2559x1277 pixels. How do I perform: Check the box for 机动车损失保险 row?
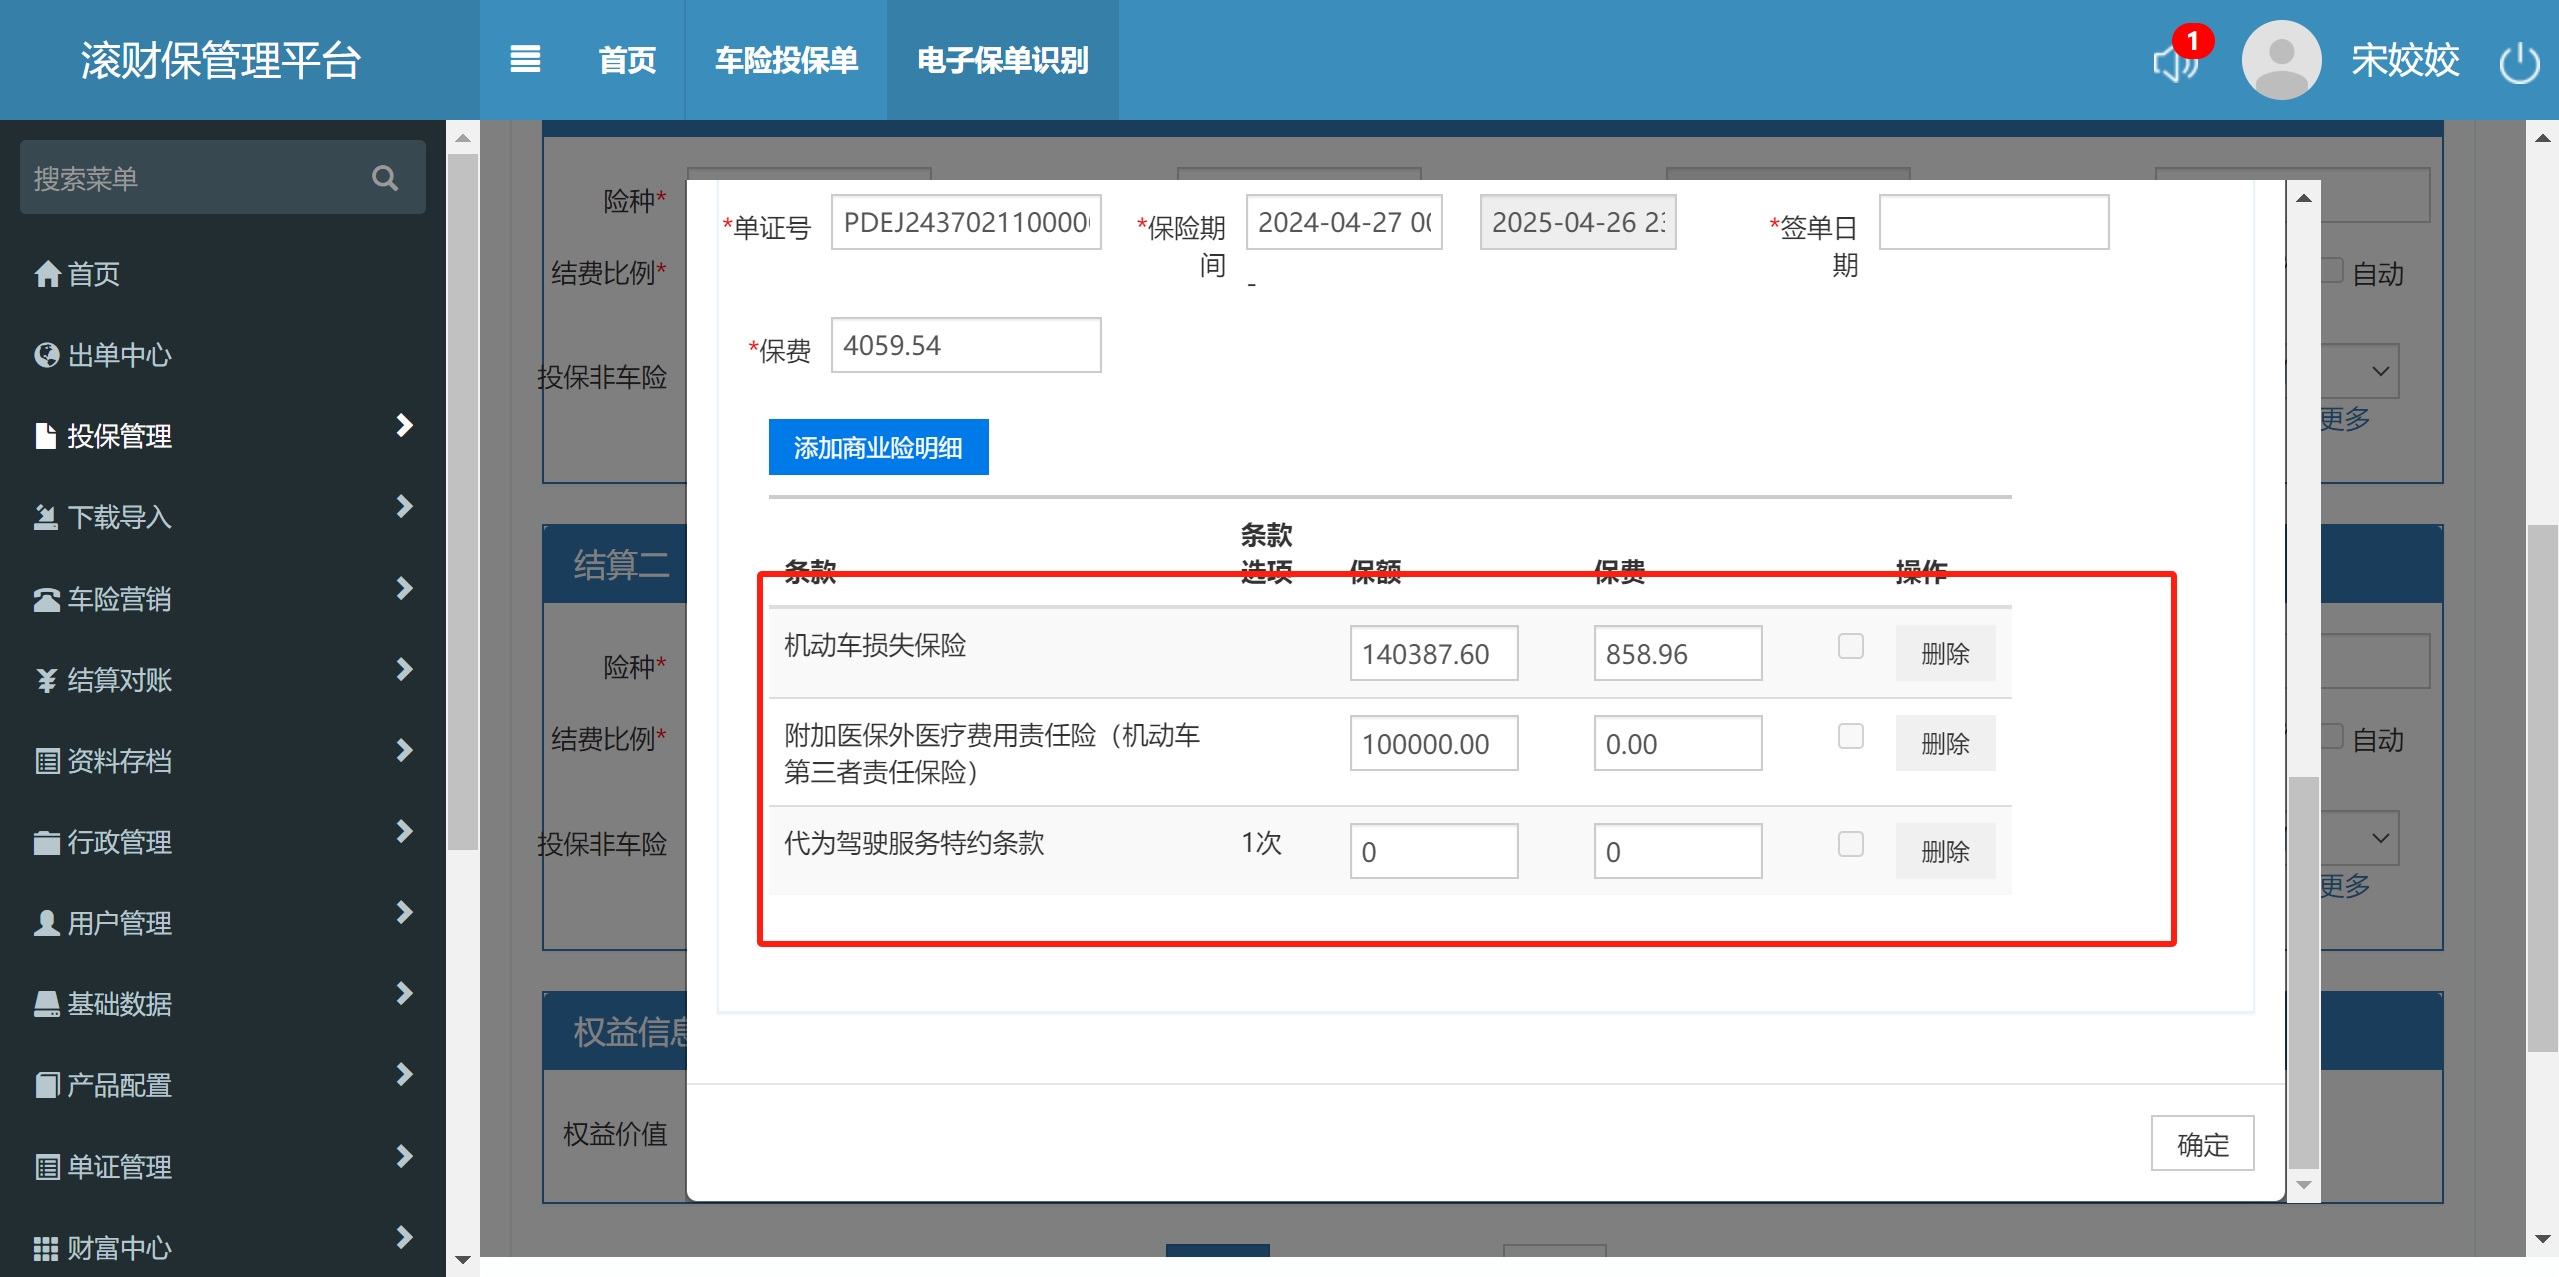(x=1850, y=647)
